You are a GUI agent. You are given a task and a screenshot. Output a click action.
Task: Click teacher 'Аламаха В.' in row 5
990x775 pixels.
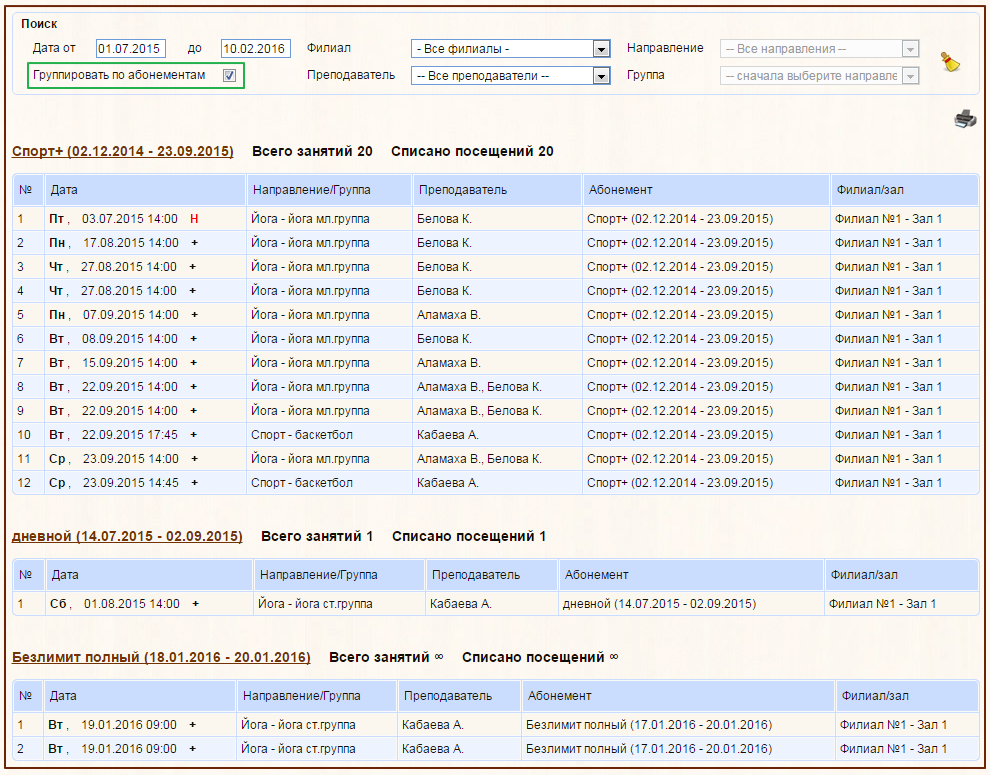pyautogui.click(x=449, y=315)
